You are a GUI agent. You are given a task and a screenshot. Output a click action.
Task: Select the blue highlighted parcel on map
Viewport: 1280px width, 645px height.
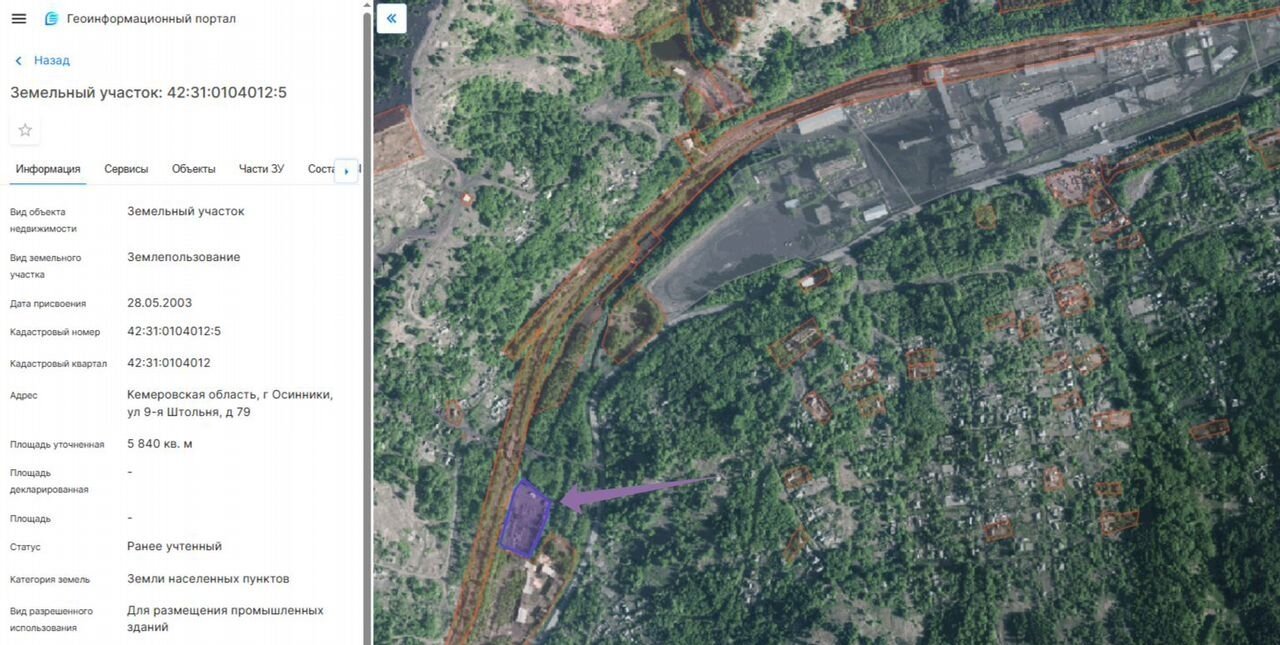[x=526, y=518]
